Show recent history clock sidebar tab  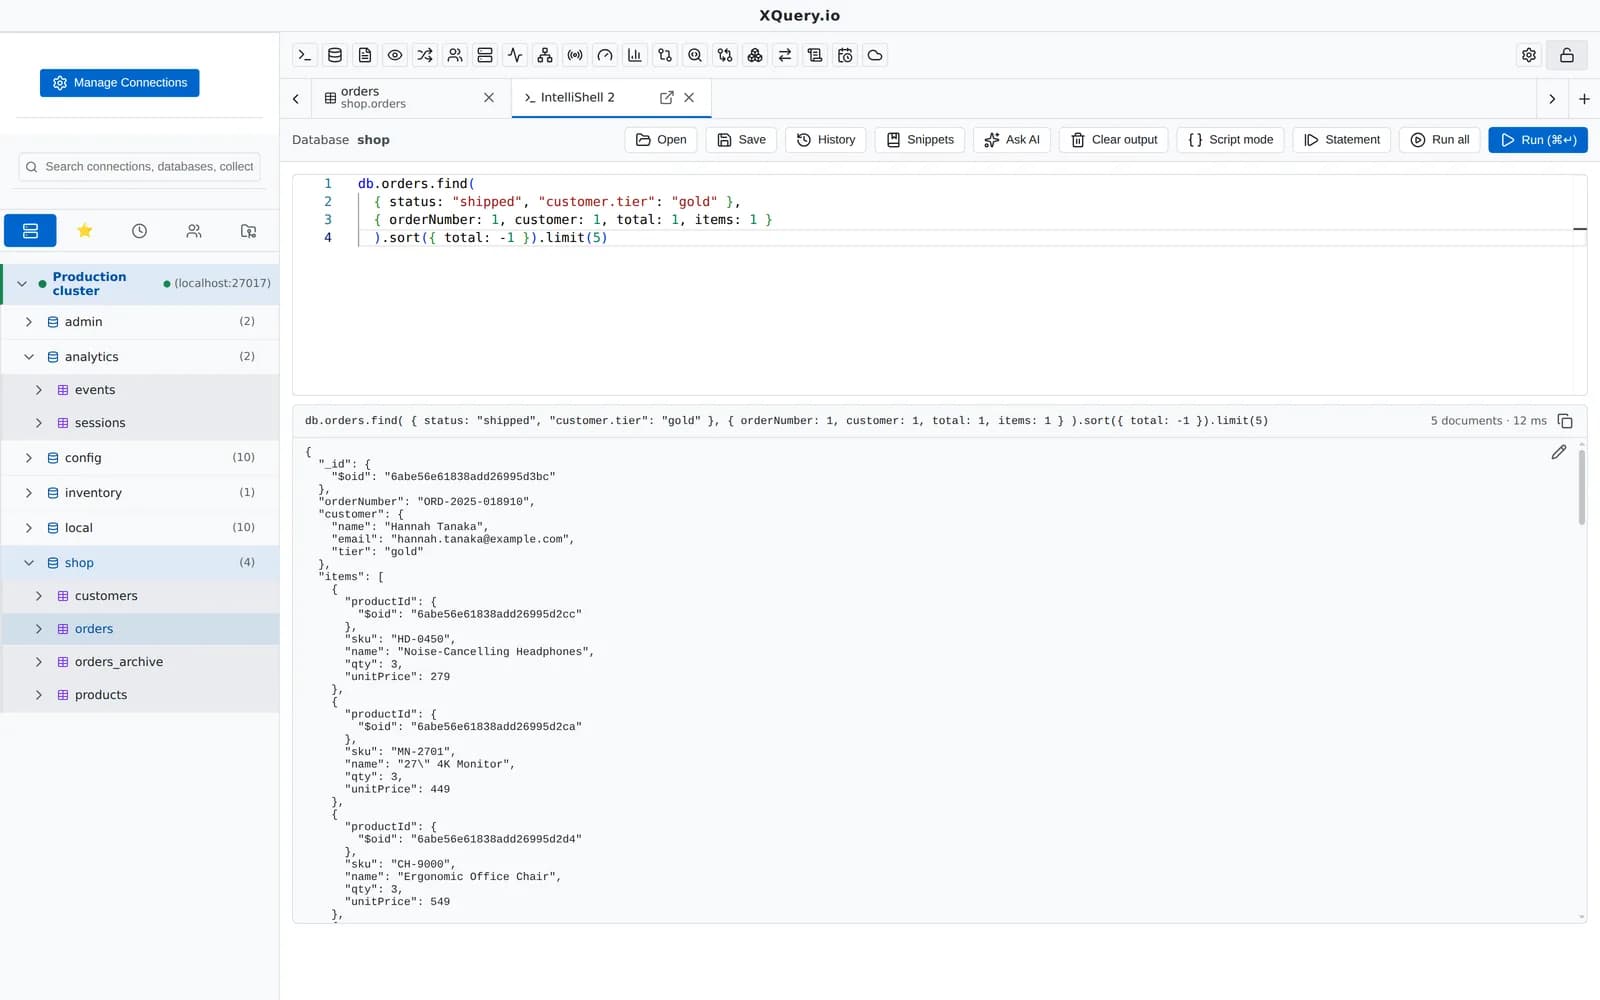[x=139, y=231]
